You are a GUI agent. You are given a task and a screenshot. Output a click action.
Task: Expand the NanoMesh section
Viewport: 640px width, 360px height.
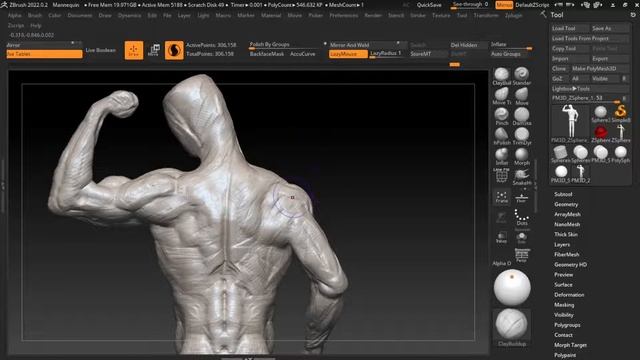point(567,224)
